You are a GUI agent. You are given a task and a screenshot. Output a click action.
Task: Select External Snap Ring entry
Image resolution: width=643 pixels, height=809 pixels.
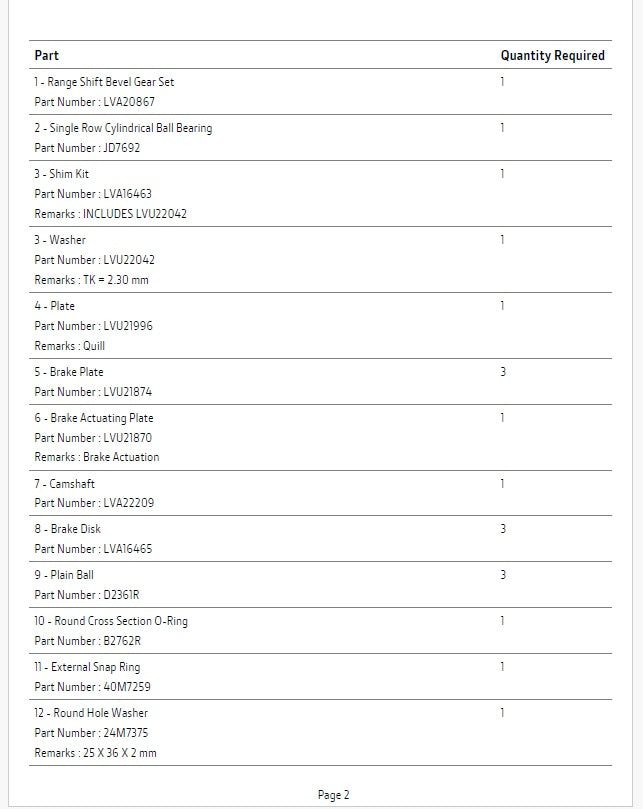[x=87, y=667]
